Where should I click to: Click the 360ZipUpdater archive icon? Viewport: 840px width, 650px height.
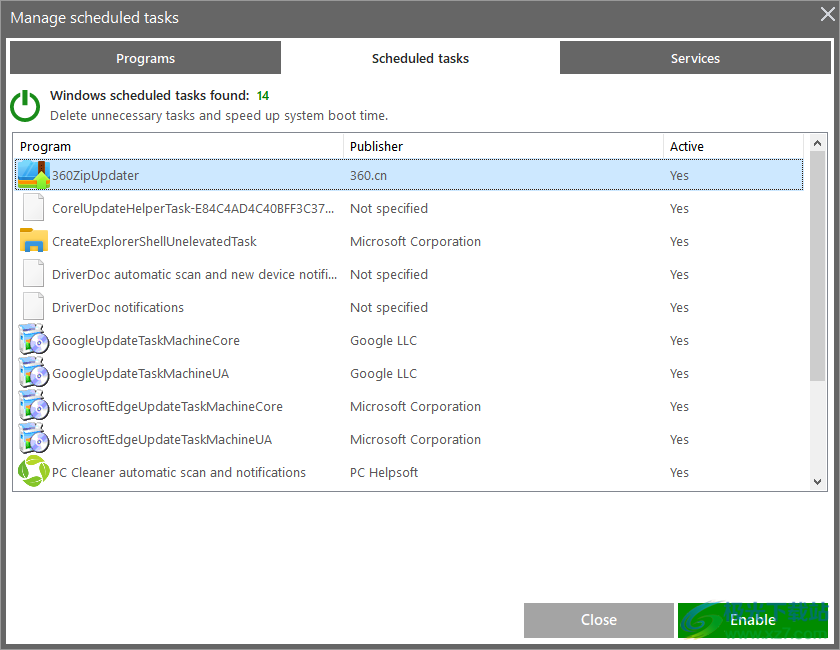[34, 175]
